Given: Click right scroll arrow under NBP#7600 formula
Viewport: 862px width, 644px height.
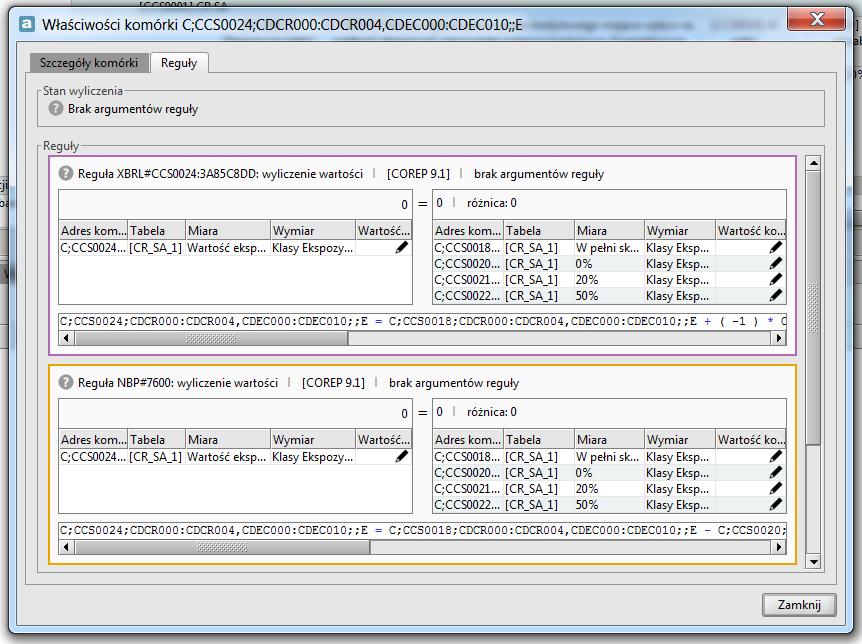Looking at the screenshot, I should click(778, 547).
